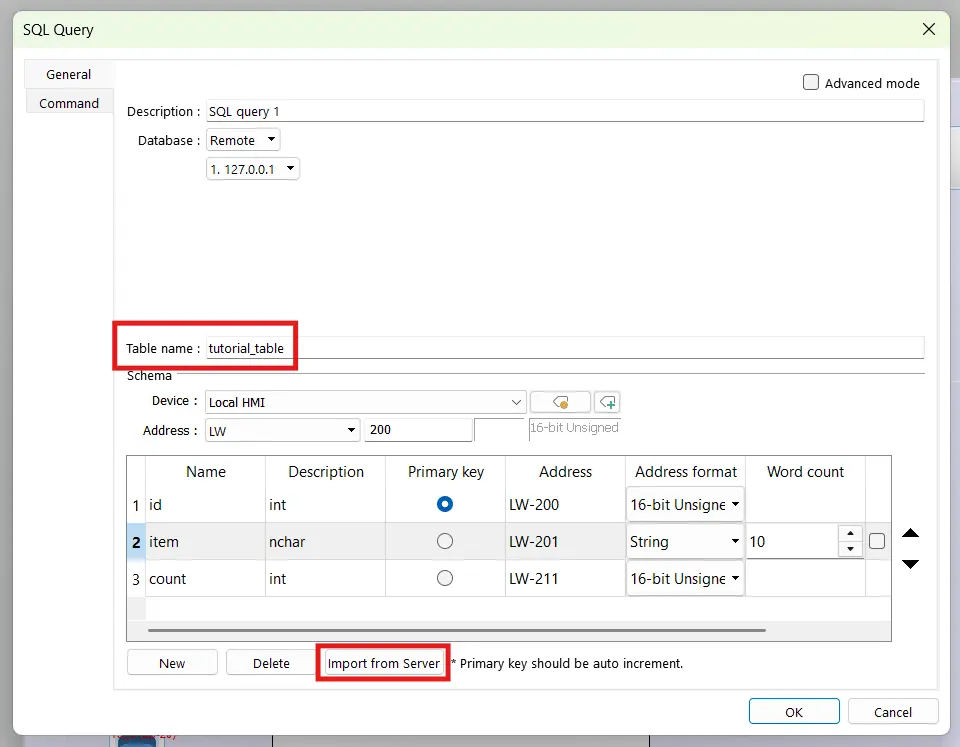Switch to the Command tab
This screenshot has height=747, width=960.
click(68, 102)
